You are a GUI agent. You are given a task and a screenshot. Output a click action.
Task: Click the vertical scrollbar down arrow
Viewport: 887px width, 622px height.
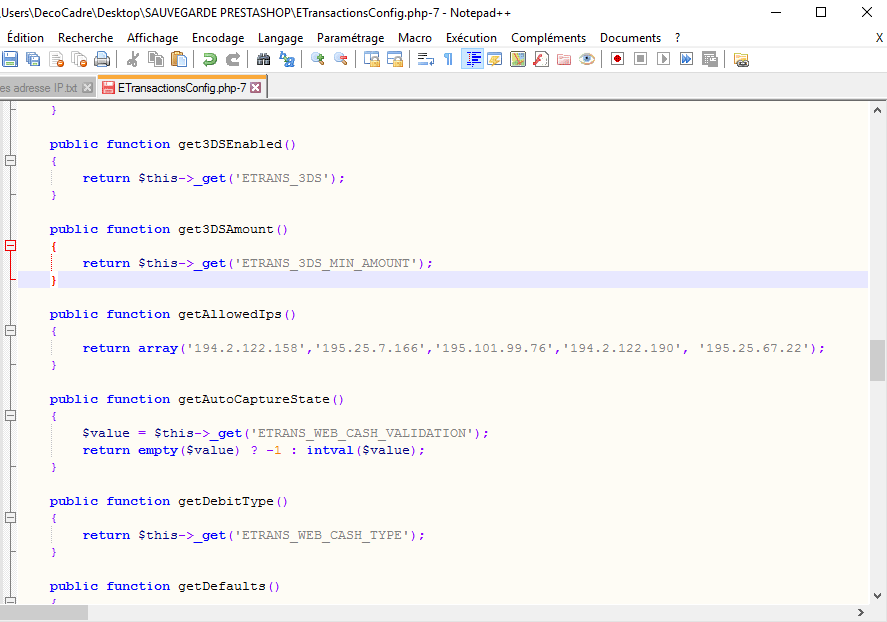[877, 596]
